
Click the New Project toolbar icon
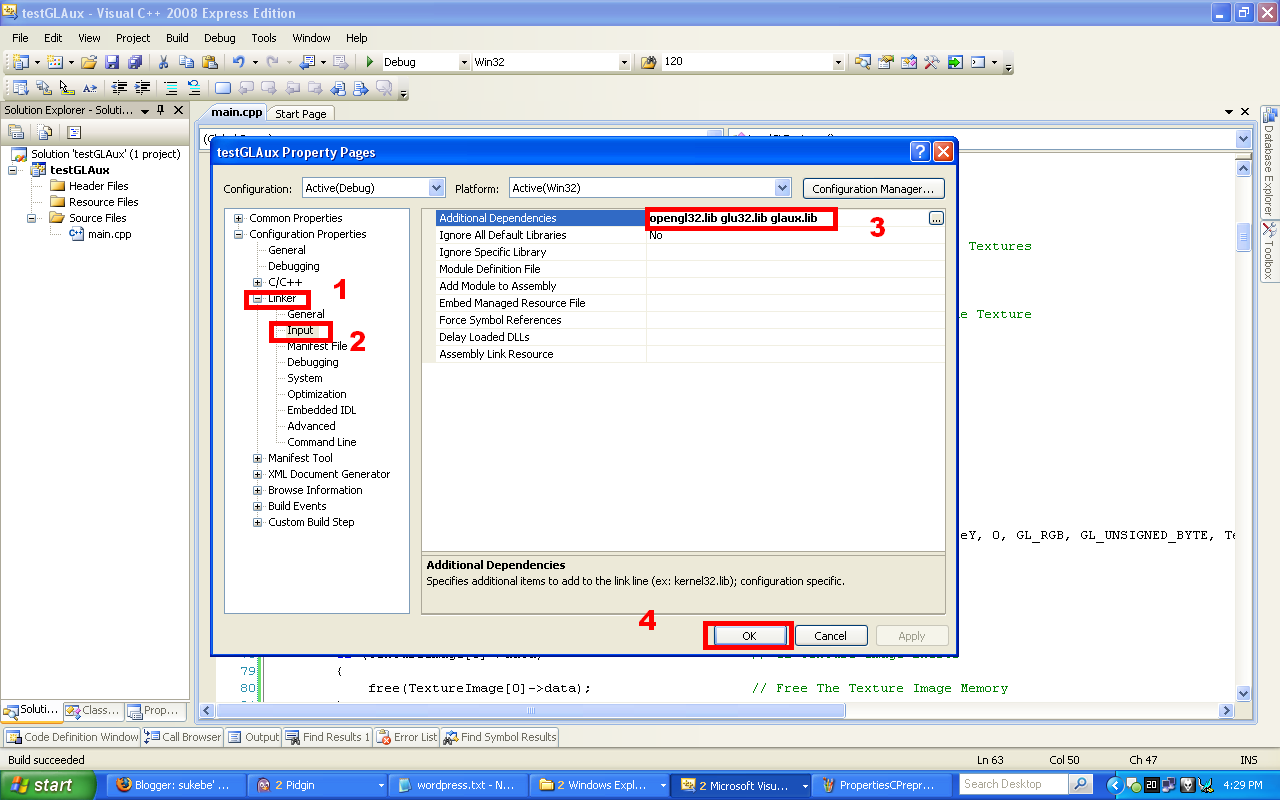(x=20, y=62)
